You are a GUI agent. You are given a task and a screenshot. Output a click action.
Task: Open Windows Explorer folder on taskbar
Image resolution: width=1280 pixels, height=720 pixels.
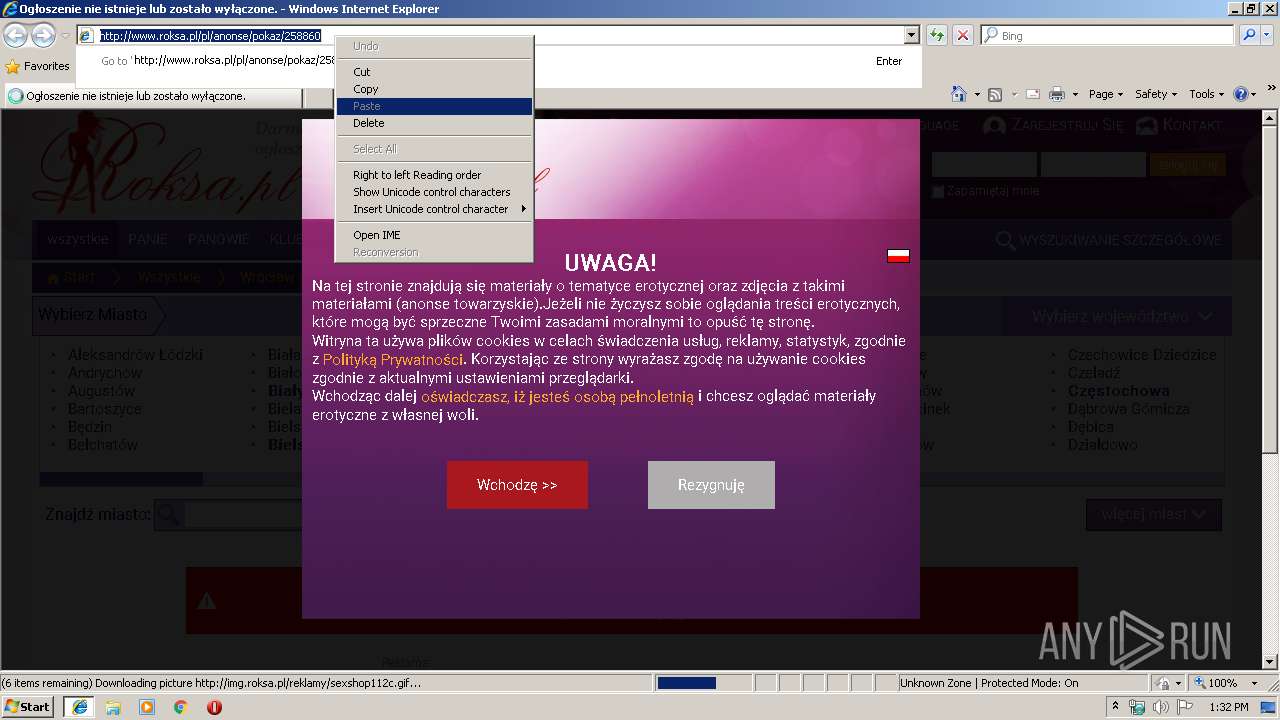click(113, 707)
